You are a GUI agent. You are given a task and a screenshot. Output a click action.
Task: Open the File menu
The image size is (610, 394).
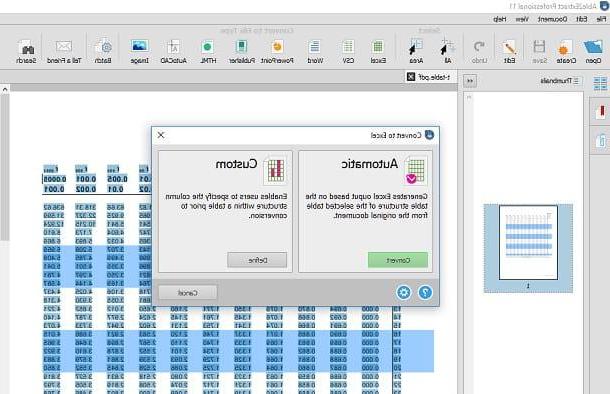pos(601,19)
